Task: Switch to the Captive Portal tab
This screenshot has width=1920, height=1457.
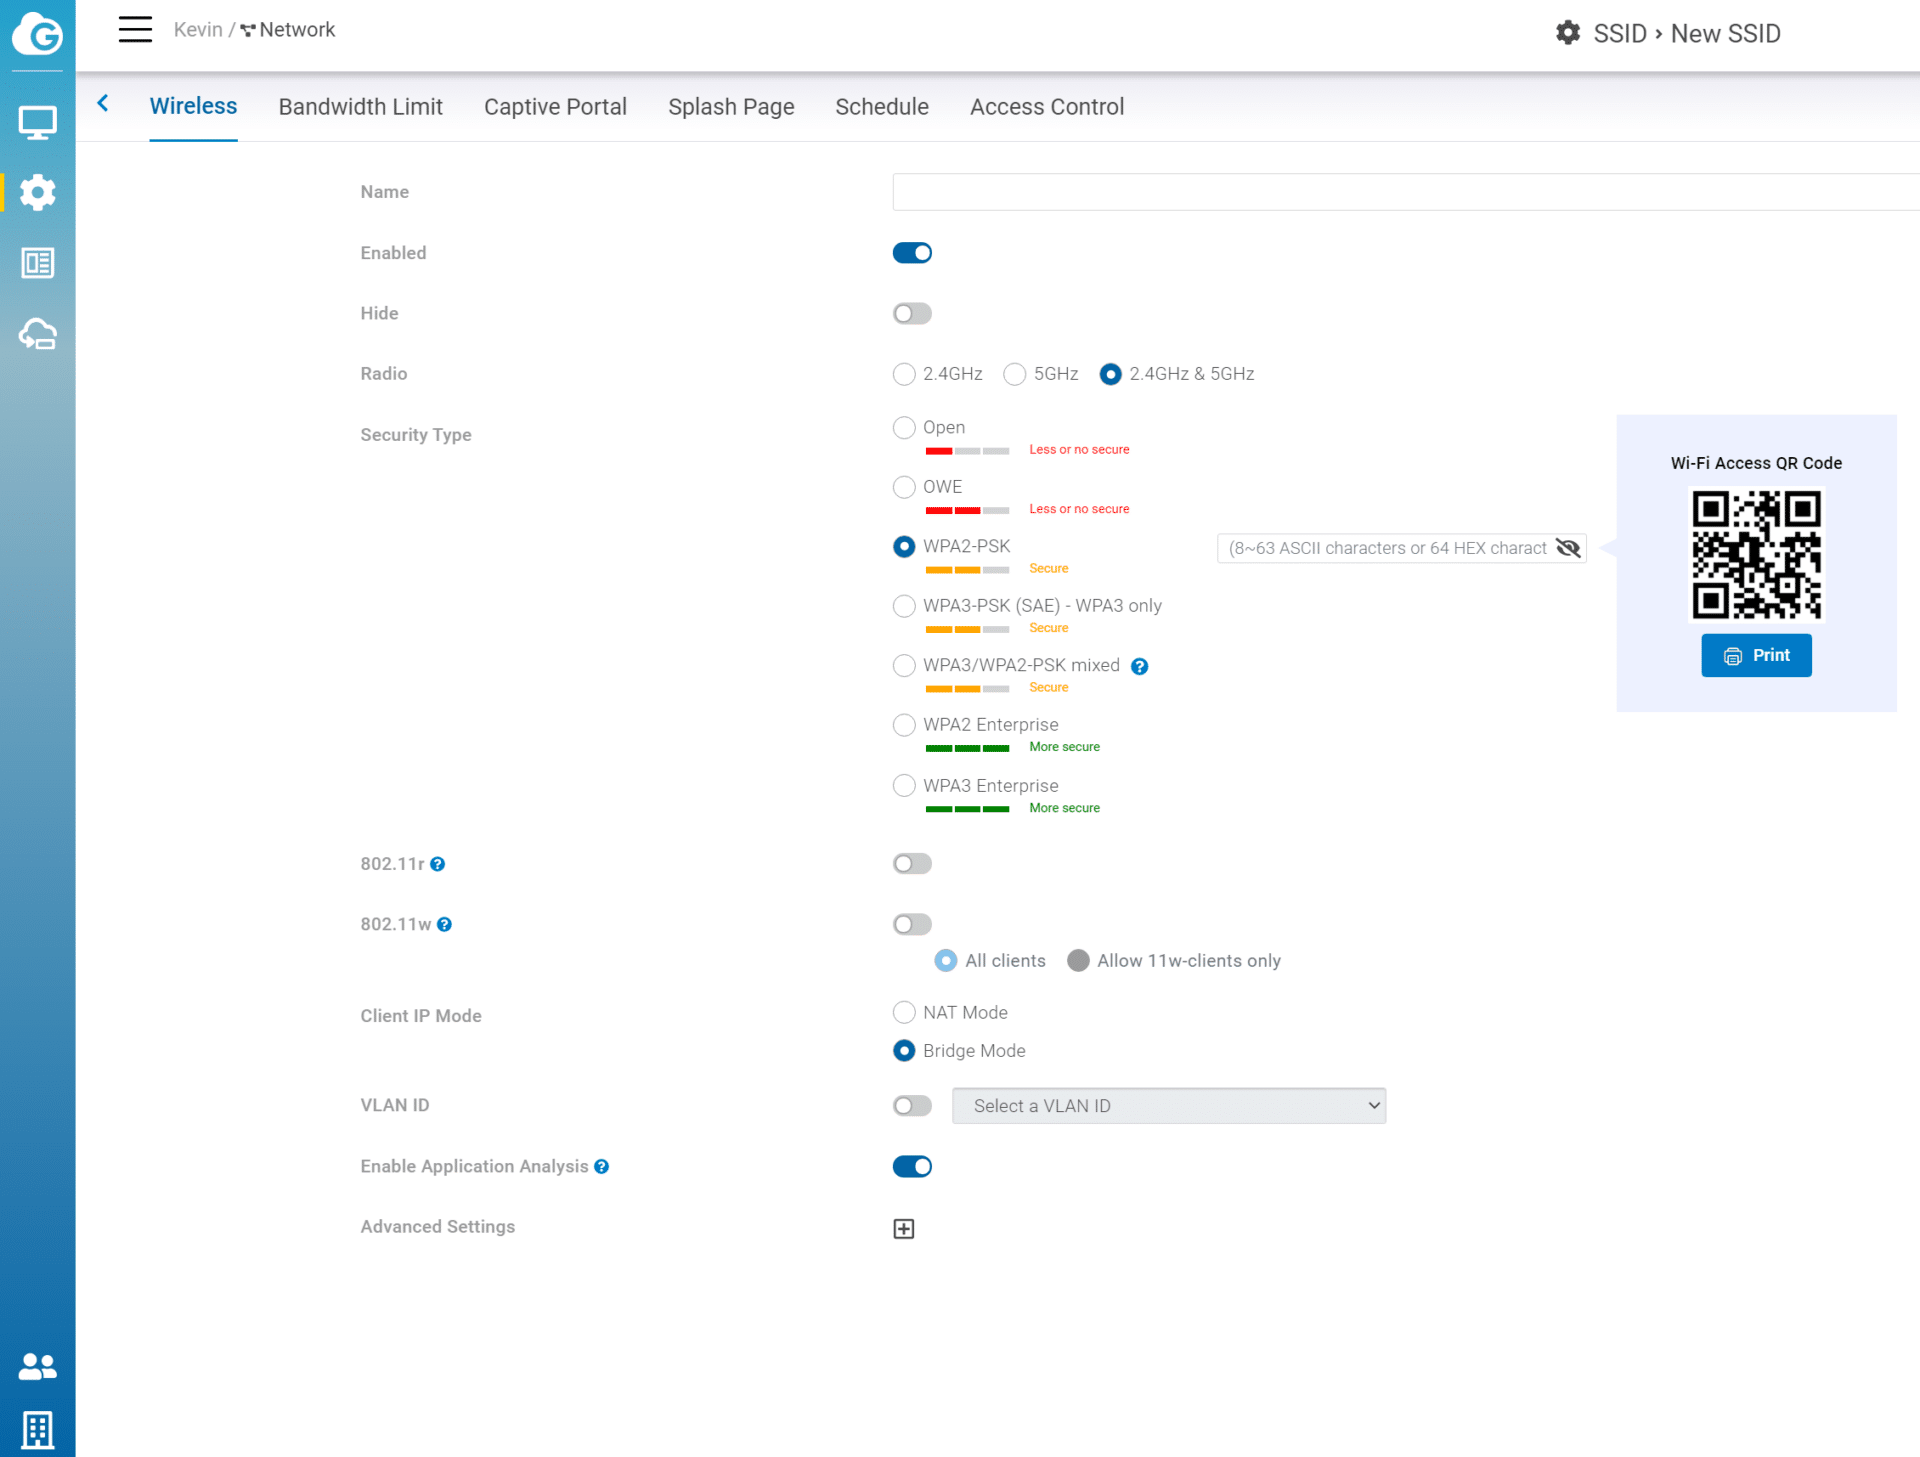Action: coord(555,107)
